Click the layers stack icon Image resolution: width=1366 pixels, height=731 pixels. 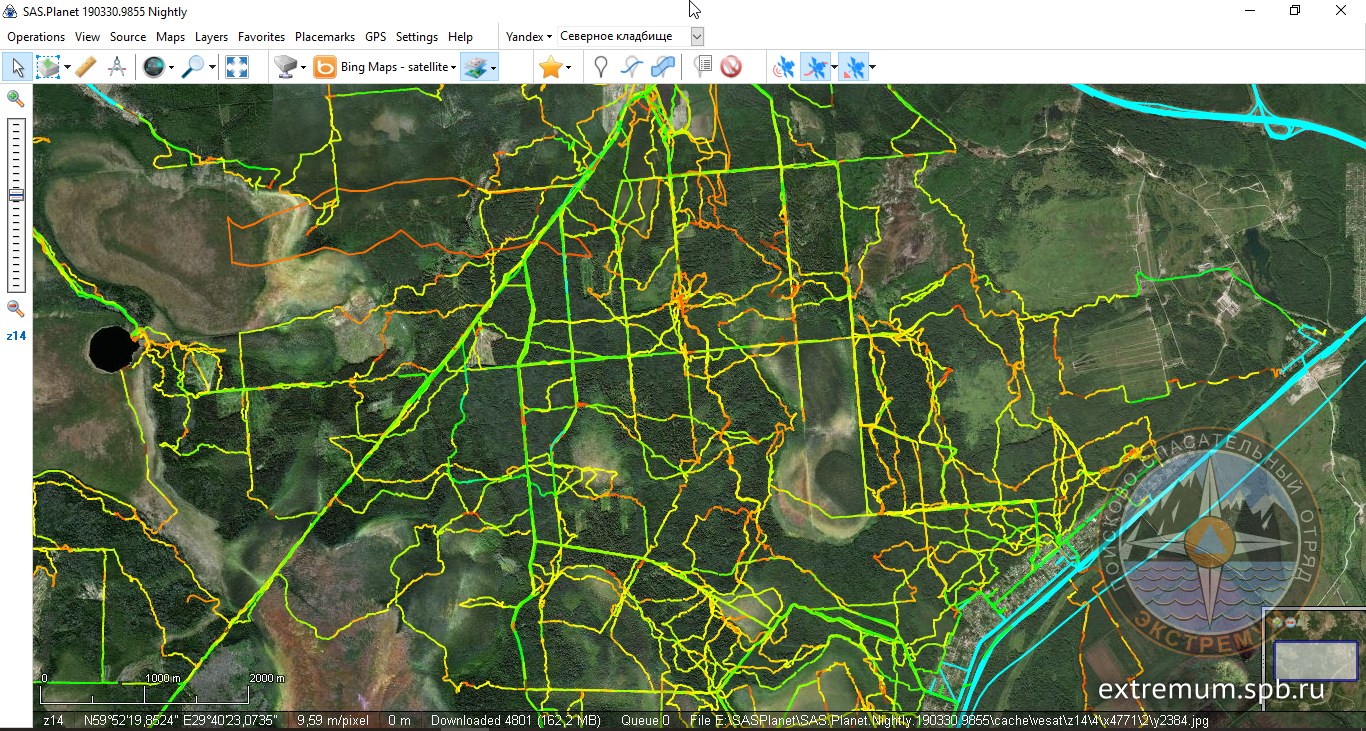pyautogui.click(x=476, y=67)
